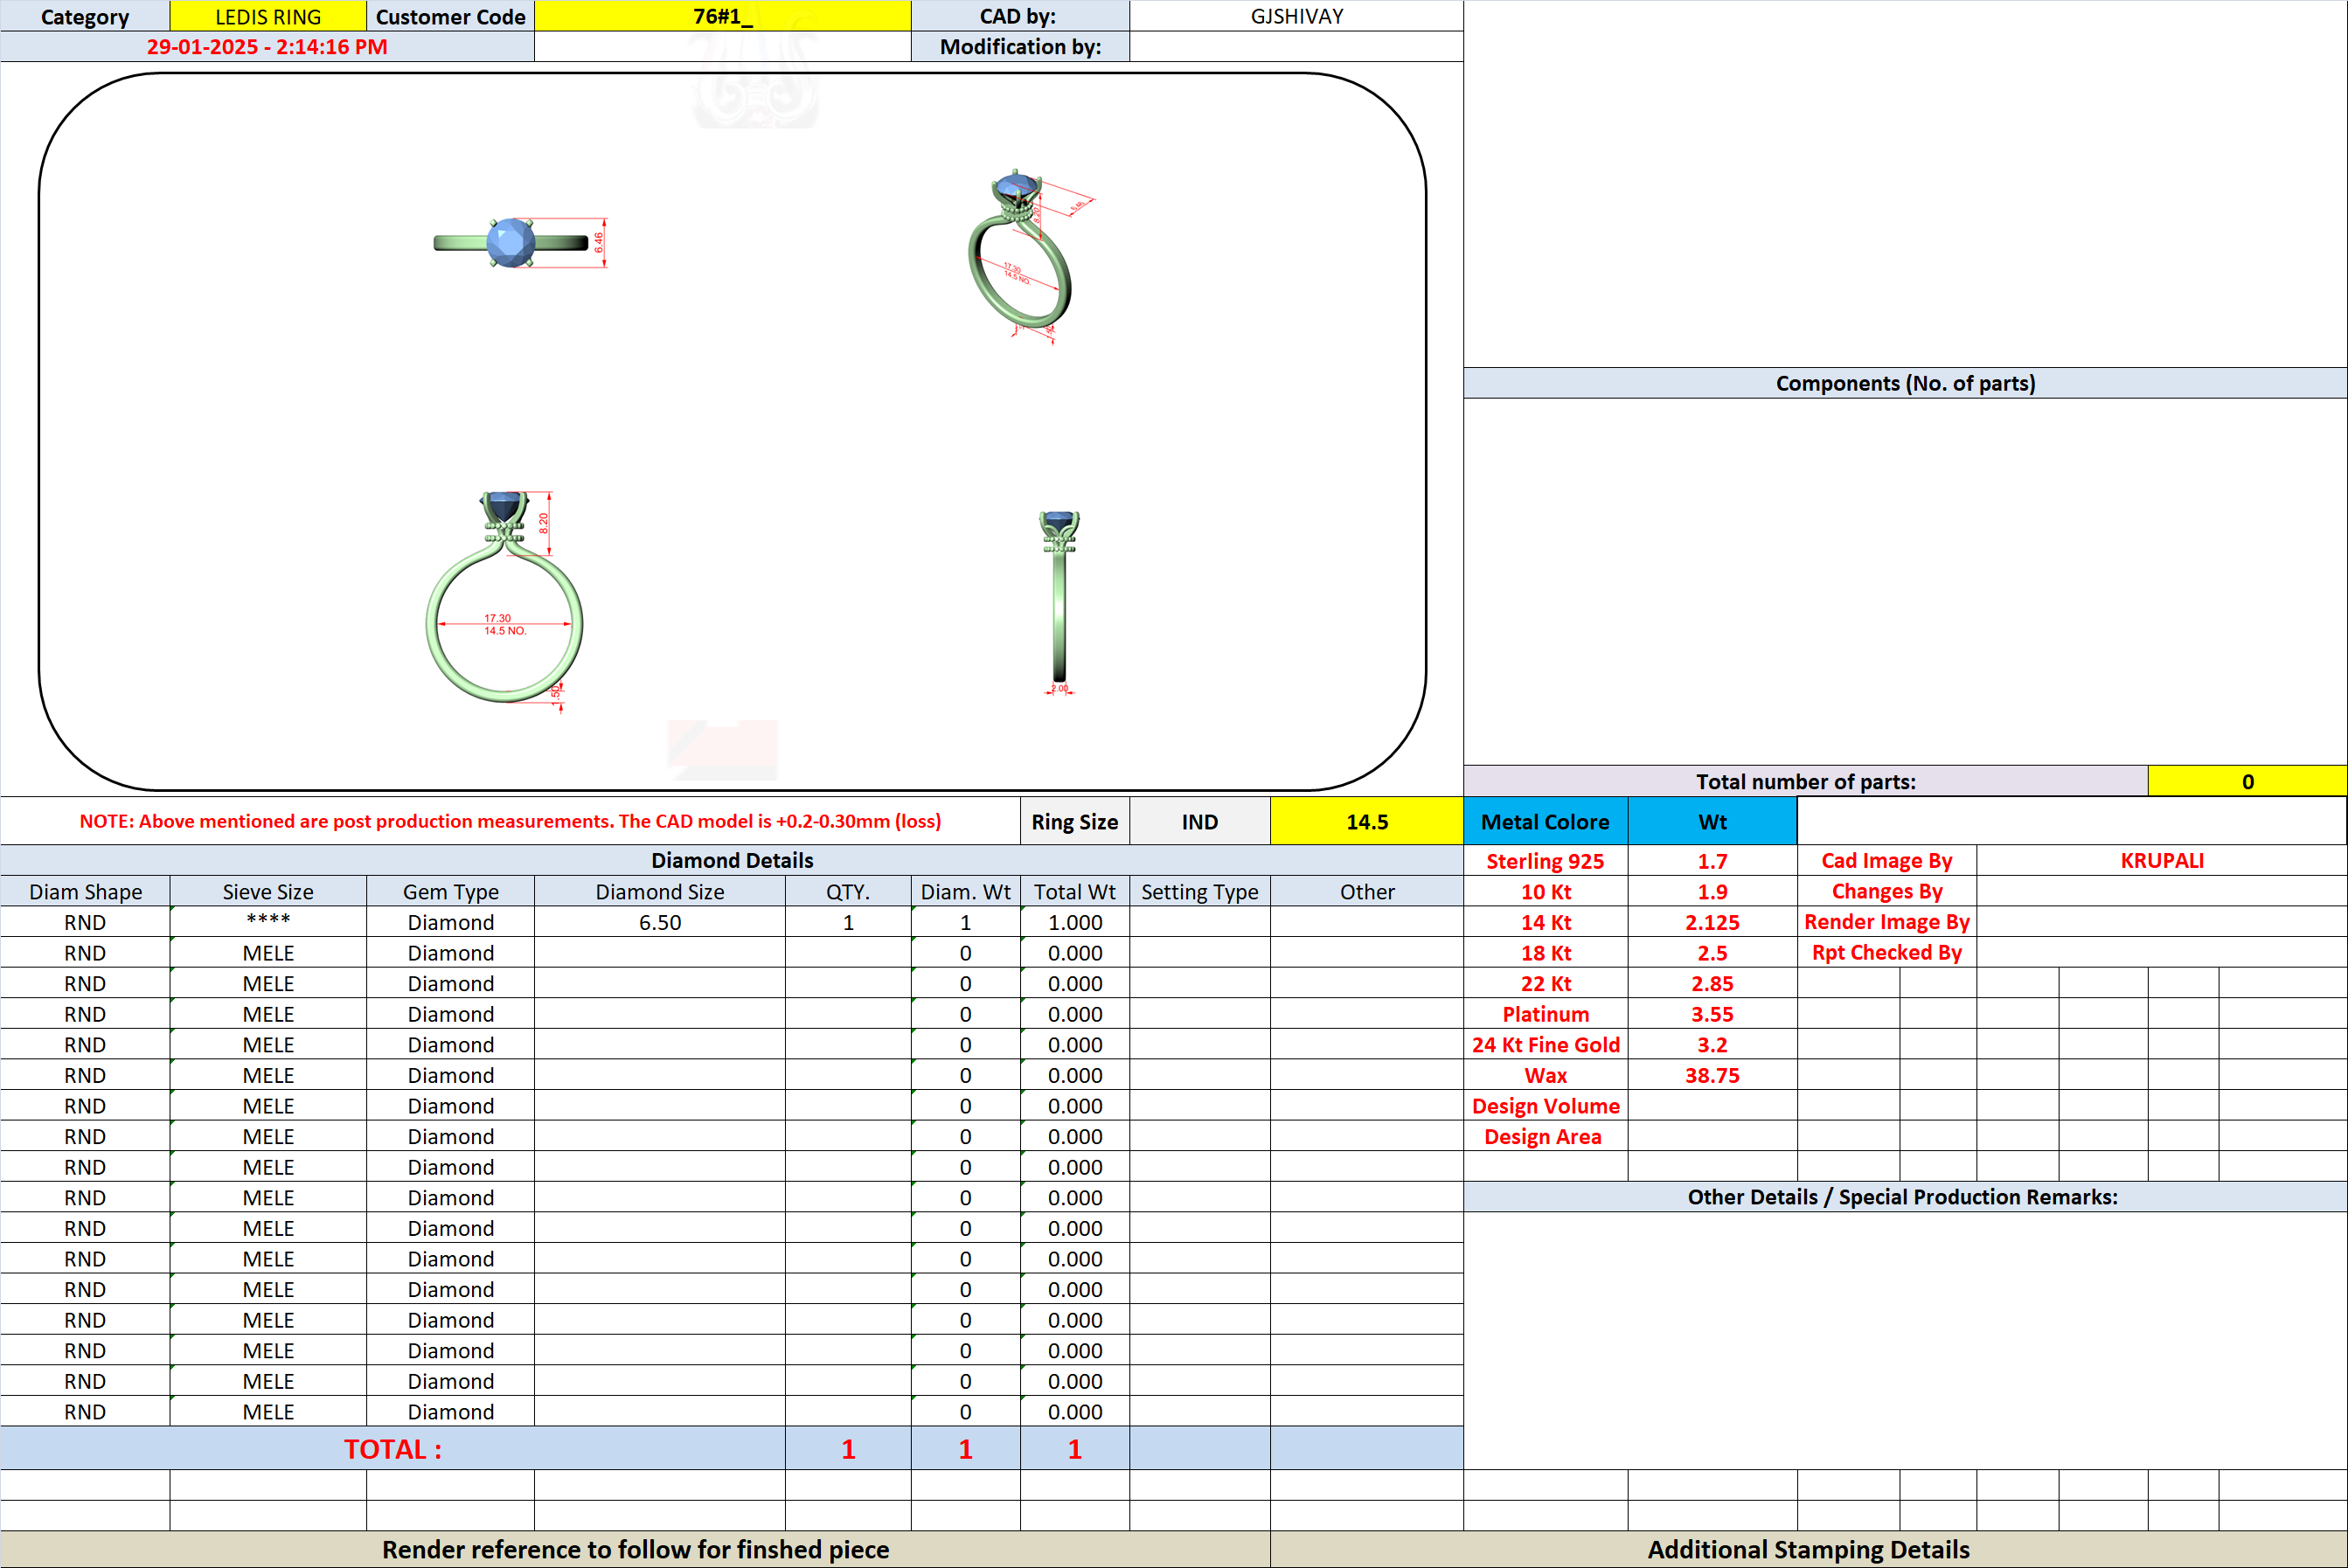Select the CAD by name 'GJSHIVAY'

pos(1296,16)
